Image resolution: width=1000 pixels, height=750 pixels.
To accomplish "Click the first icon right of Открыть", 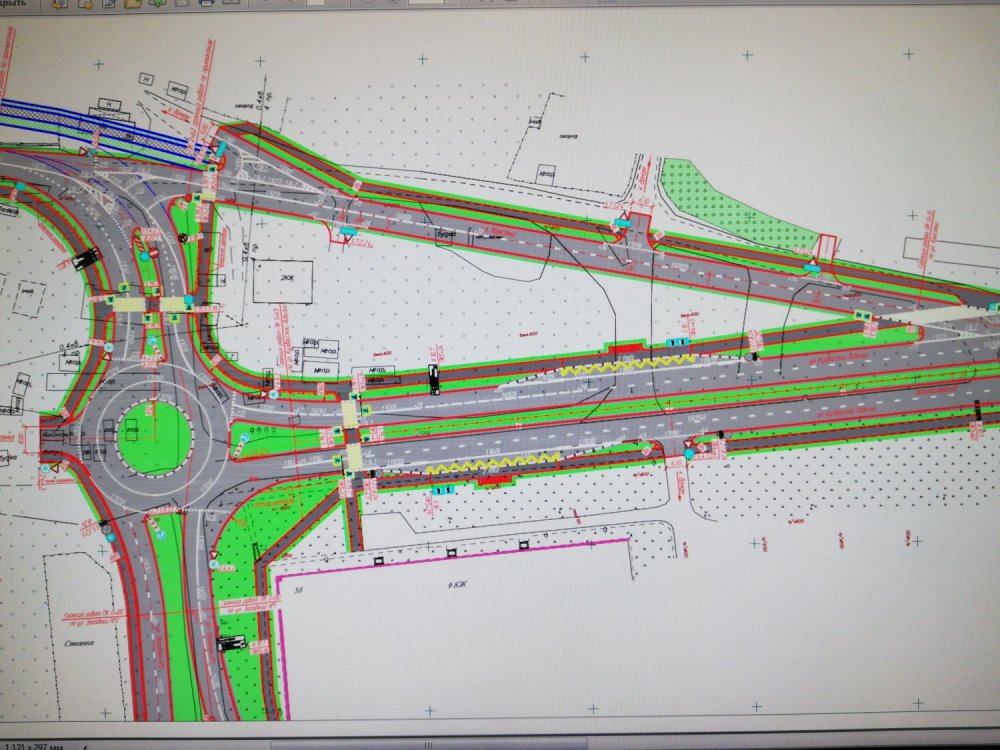I will point(58,3).
